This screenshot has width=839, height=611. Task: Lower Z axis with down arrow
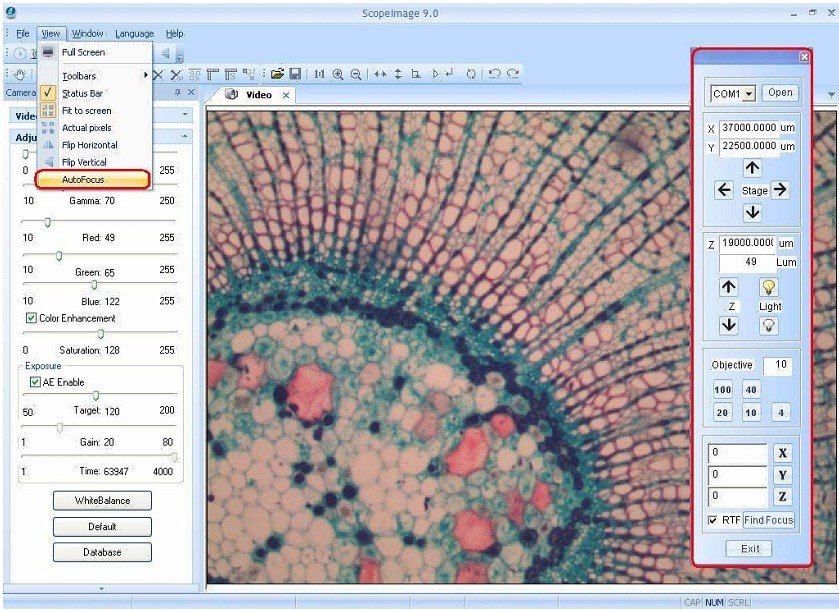(x=729, y=325)
